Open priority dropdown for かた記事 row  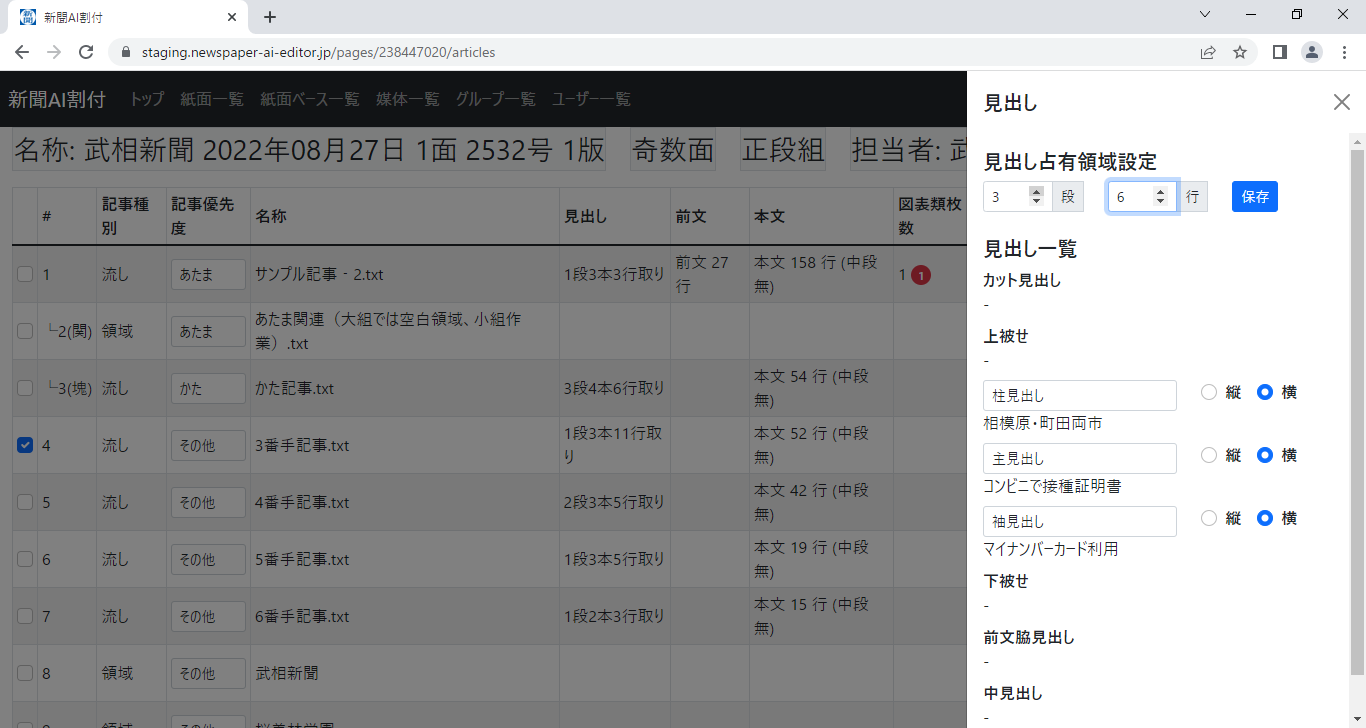(208, 389)
